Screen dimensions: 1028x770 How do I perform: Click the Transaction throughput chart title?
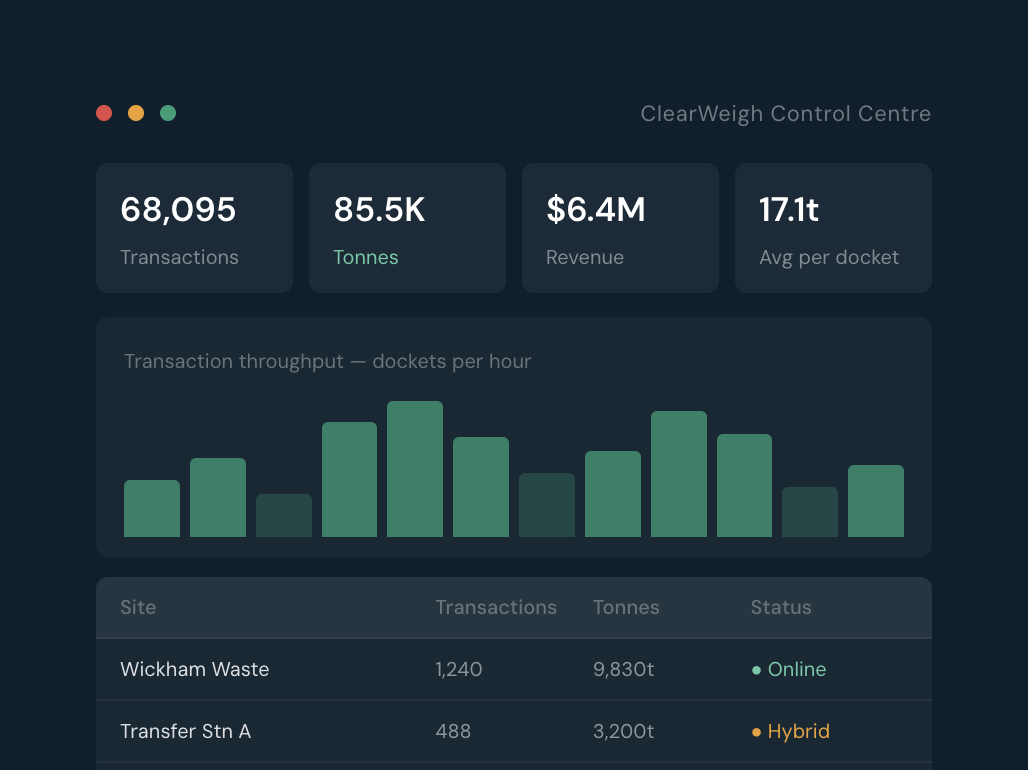(x=327, y=361)
